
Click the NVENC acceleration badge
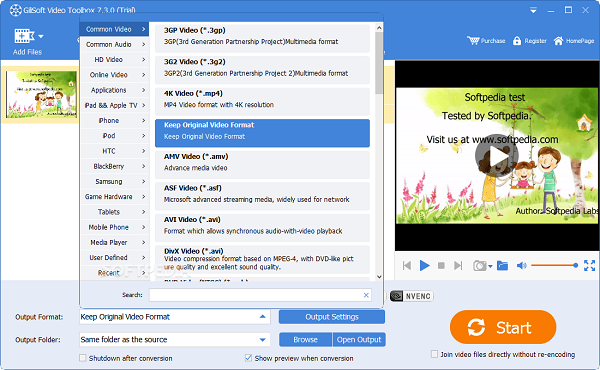[x=412, y=296]
